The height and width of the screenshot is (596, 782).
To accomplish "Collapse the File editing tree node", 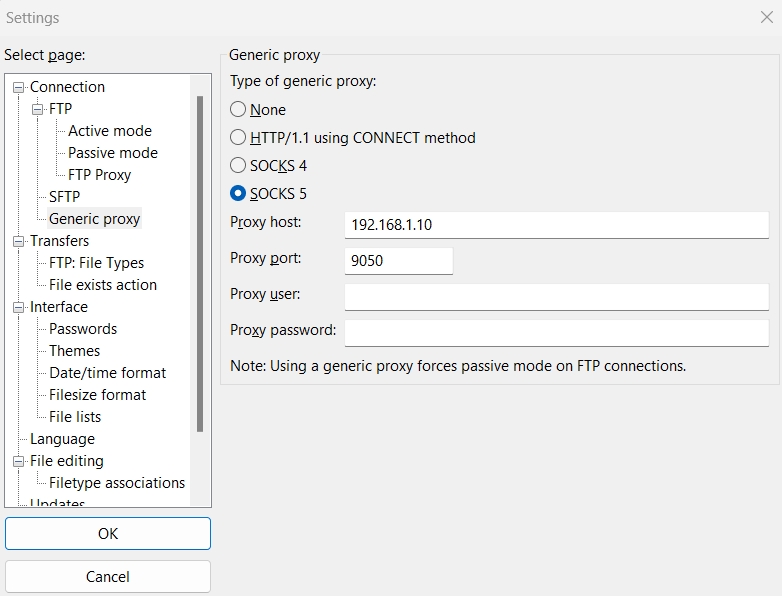I will point(18,462).
